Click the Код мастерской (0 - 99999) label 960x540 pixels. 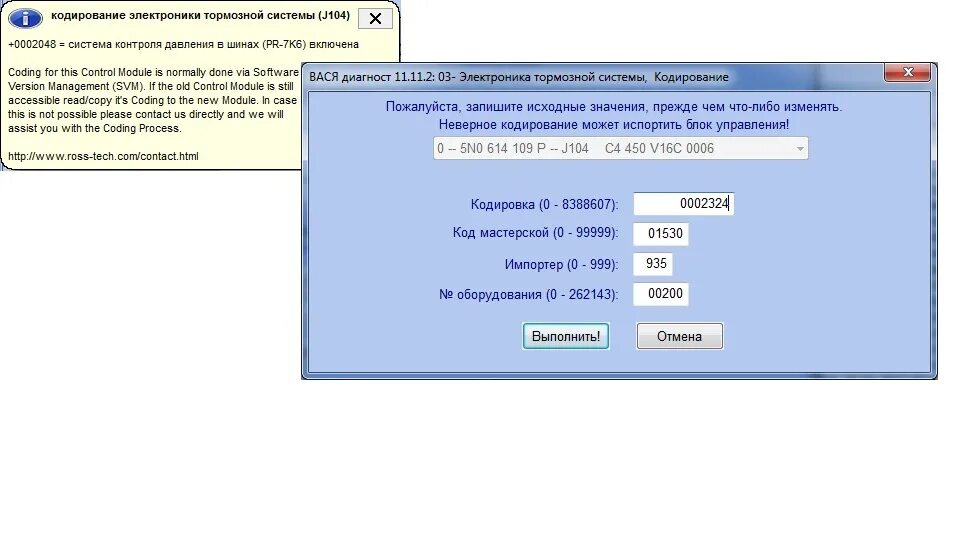point(535,233)
